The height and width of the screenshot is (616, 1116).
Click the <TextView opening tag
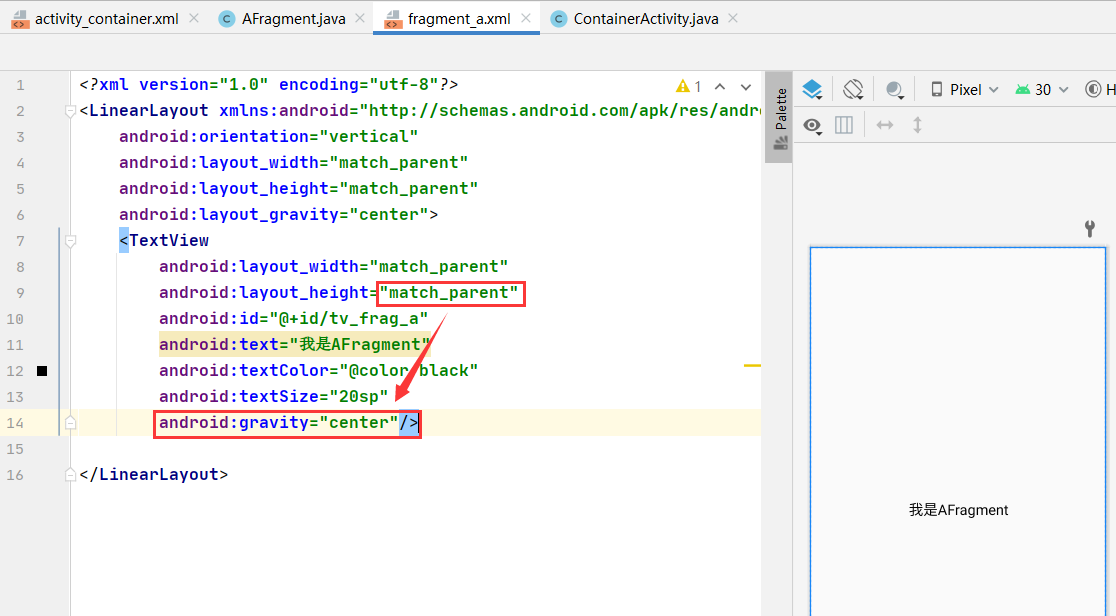[164, 241]
